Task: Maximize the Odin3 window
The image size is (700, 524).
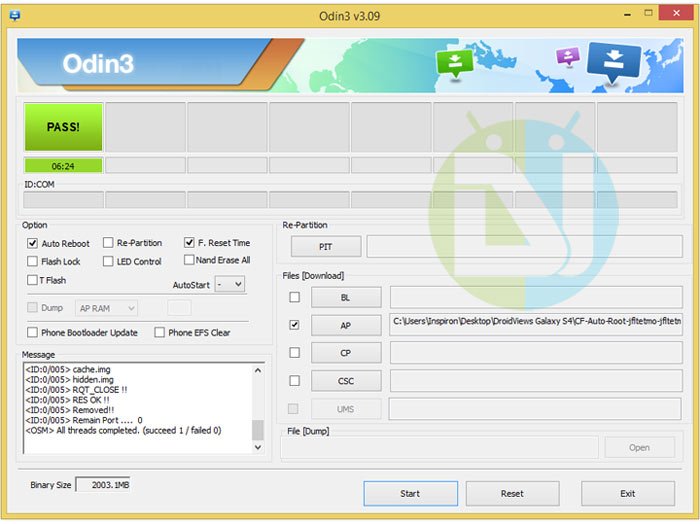Action: coord(648,13)
